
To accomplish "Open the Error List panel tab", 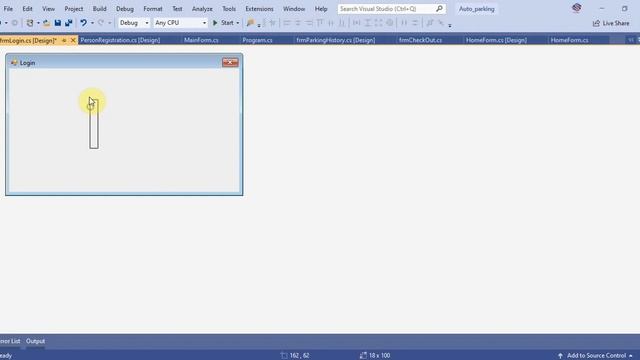I will pyautogui.click(x=10, y=341).
